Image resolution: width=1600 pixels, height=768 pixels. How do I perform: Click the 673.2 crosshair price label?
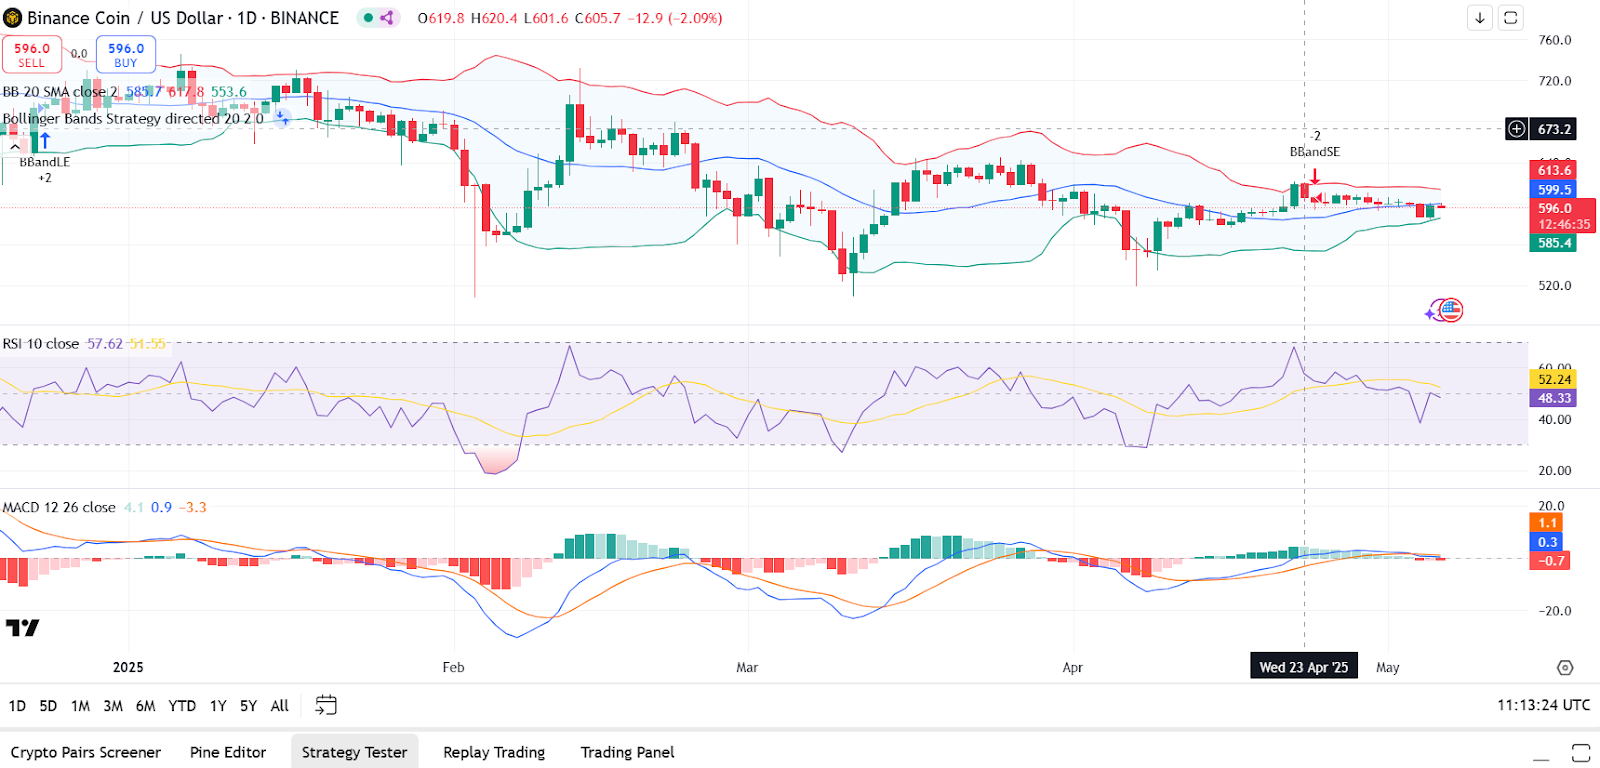(x=1554, y=129)
